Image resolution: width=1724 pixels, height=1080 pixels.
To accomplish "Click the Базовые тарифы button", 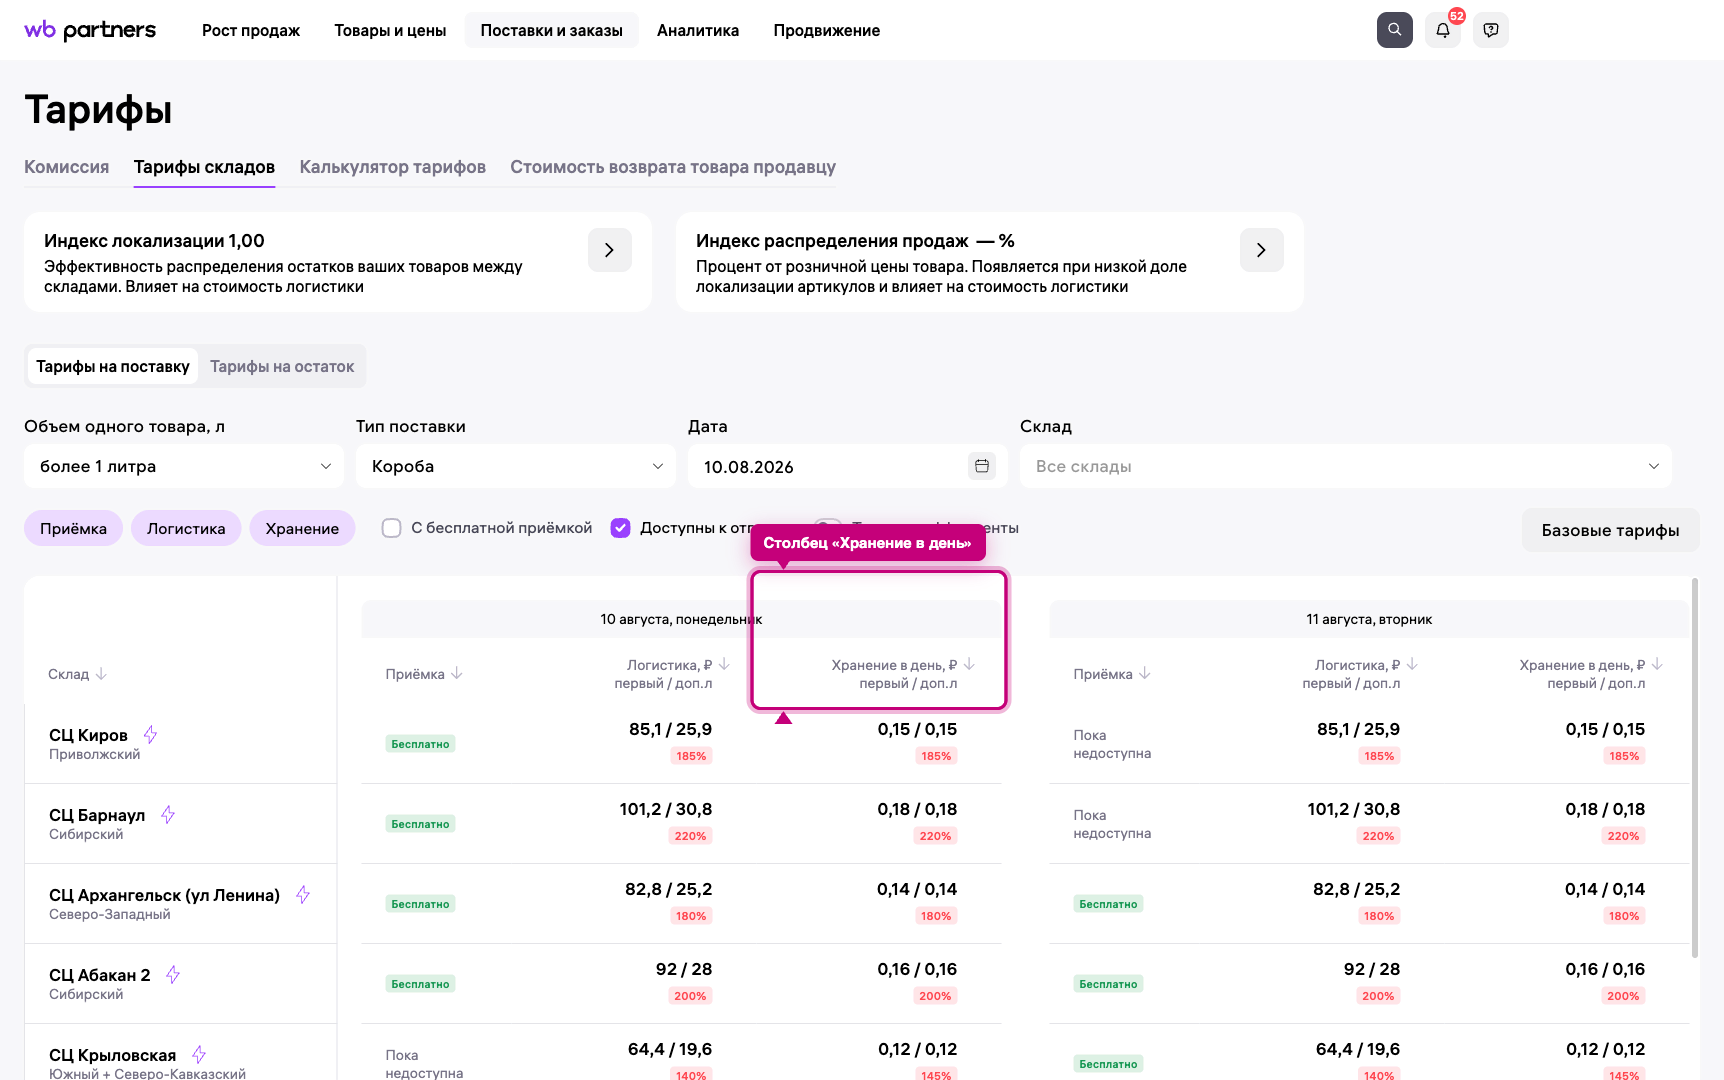I will tap(1610, 530).
